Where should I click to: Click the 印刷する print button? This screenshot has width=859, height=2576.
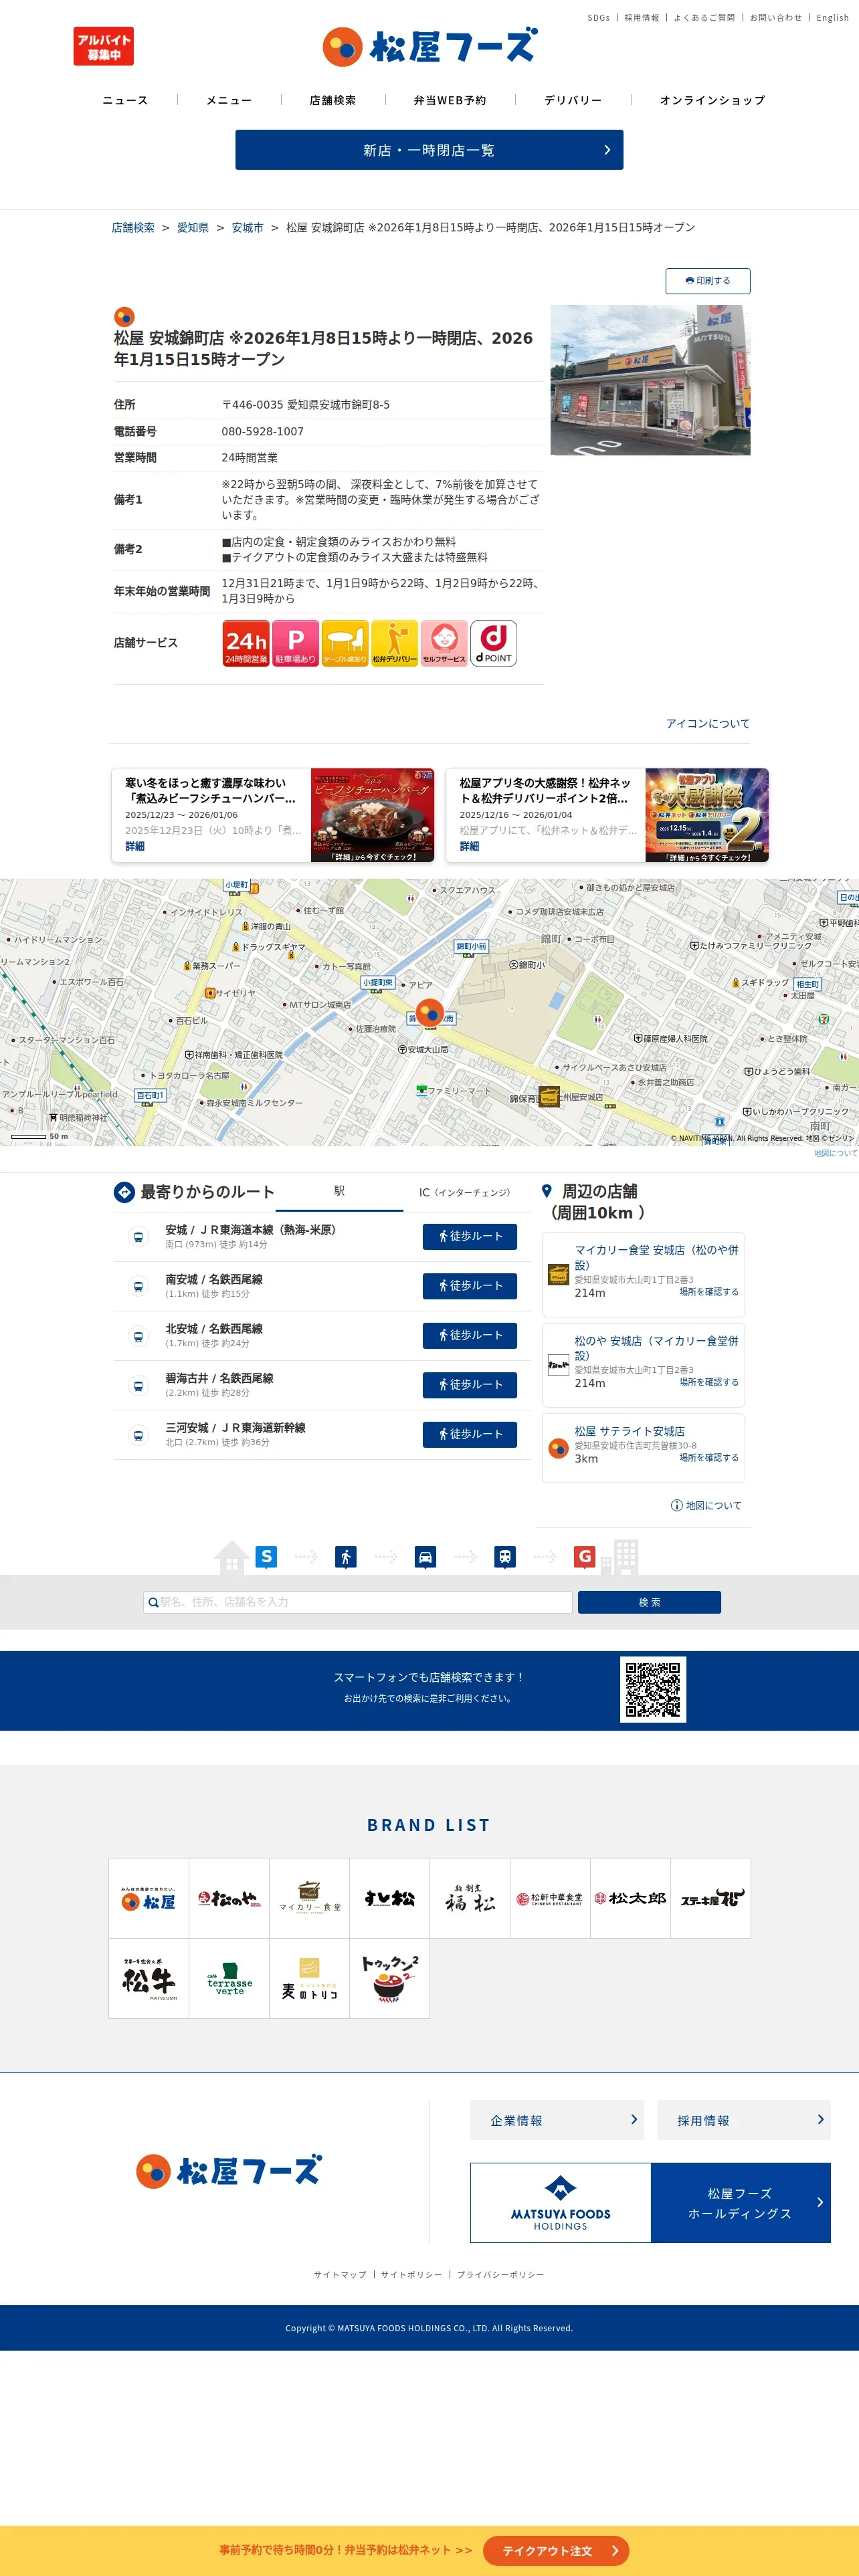[708, 281]
